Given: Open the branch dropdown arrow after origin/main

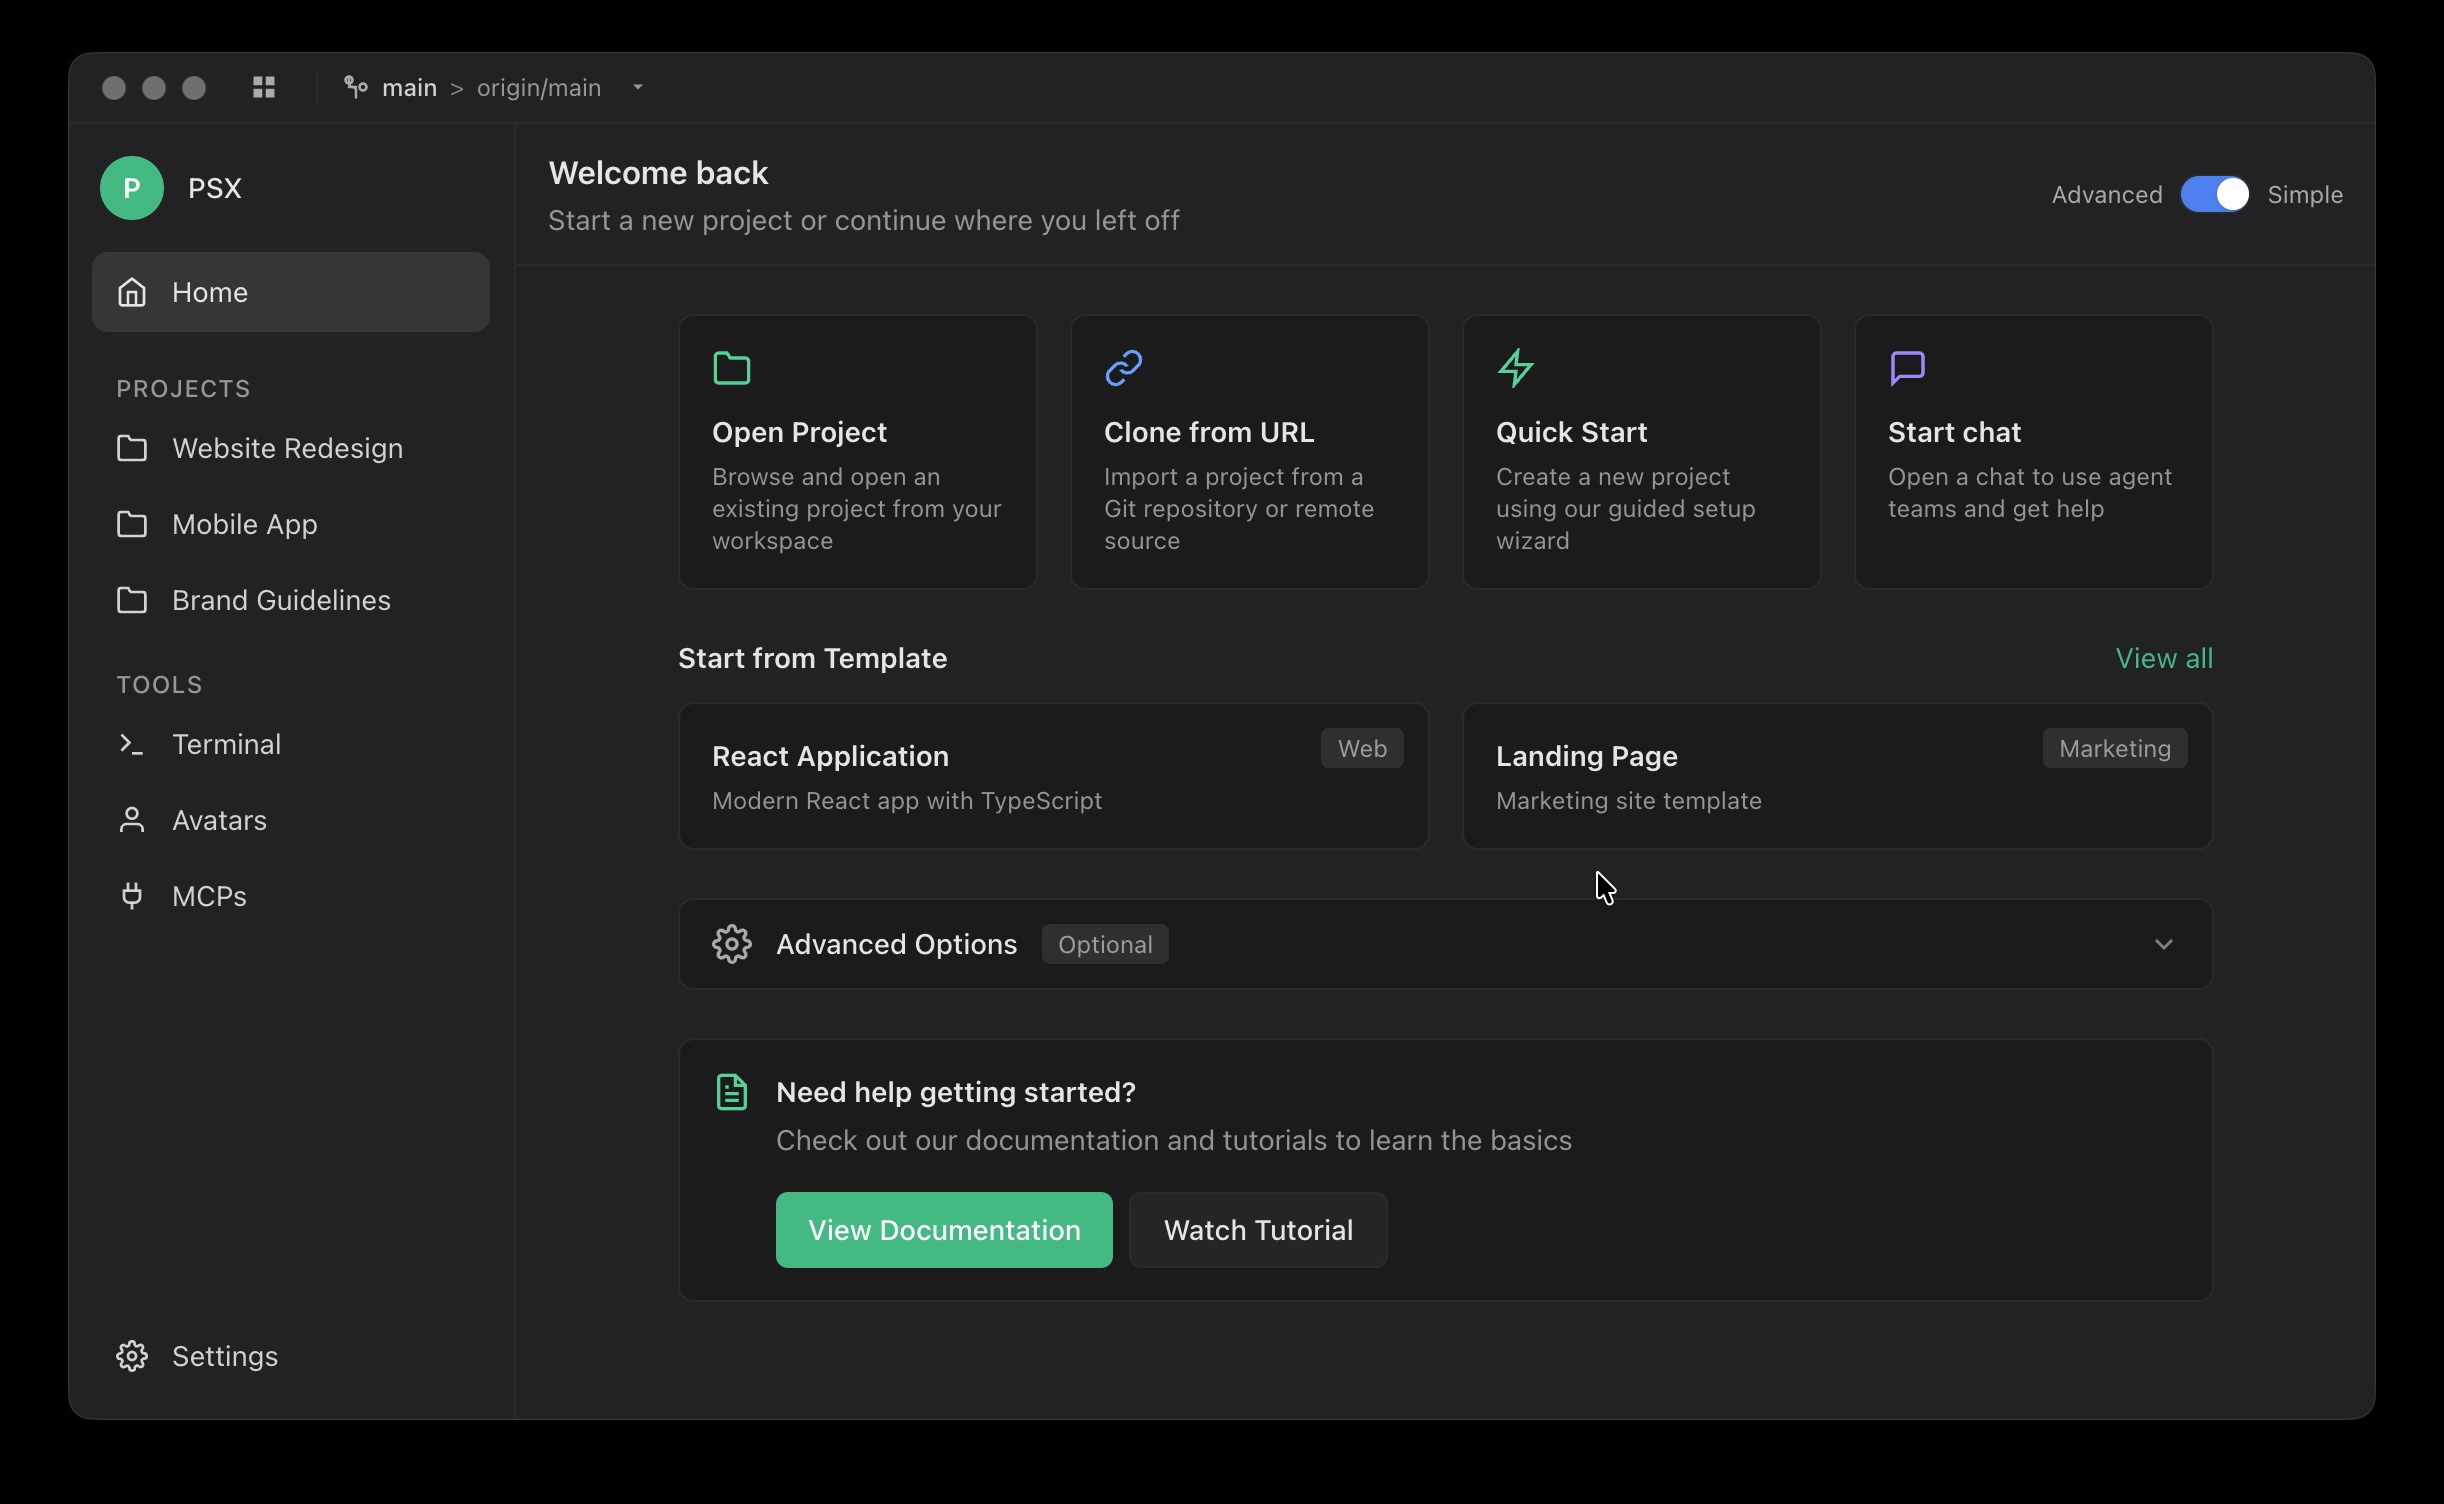Looking at the screenshot, I should click(x=638, y=88).
